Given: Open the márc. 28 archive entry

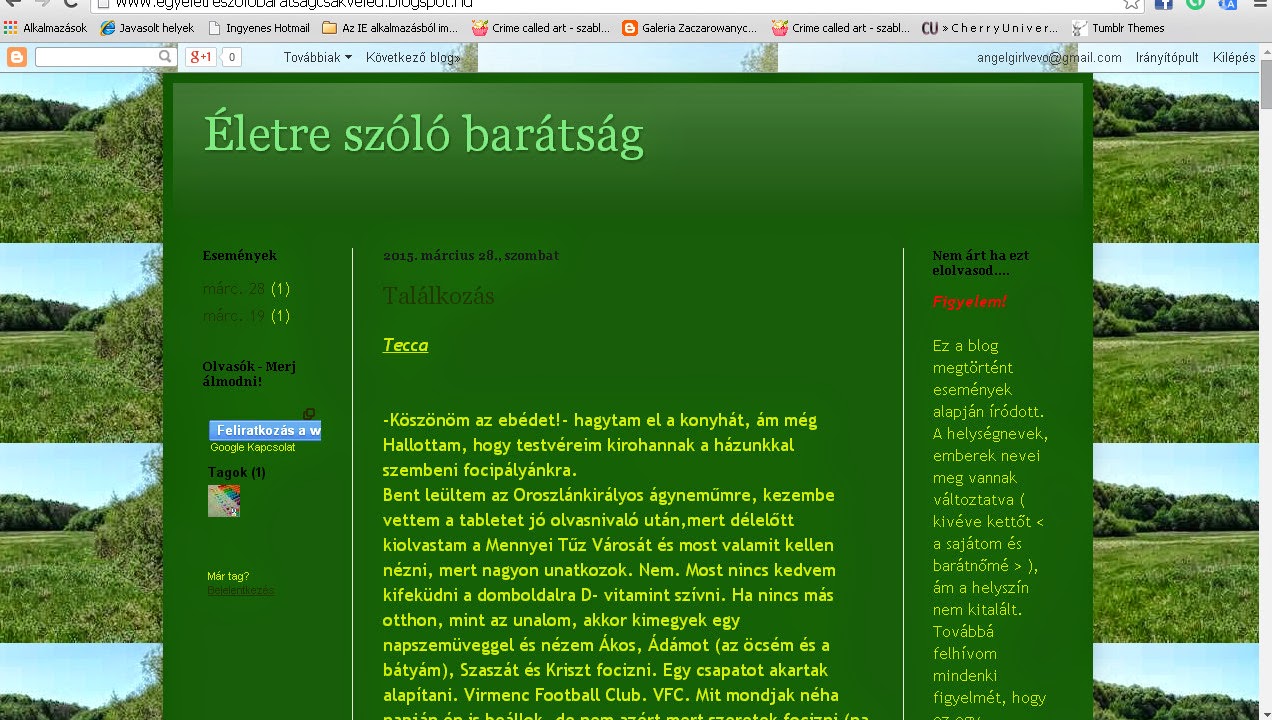Looking at the screenshot, I should pyautogui.click(x=234, y=289).
